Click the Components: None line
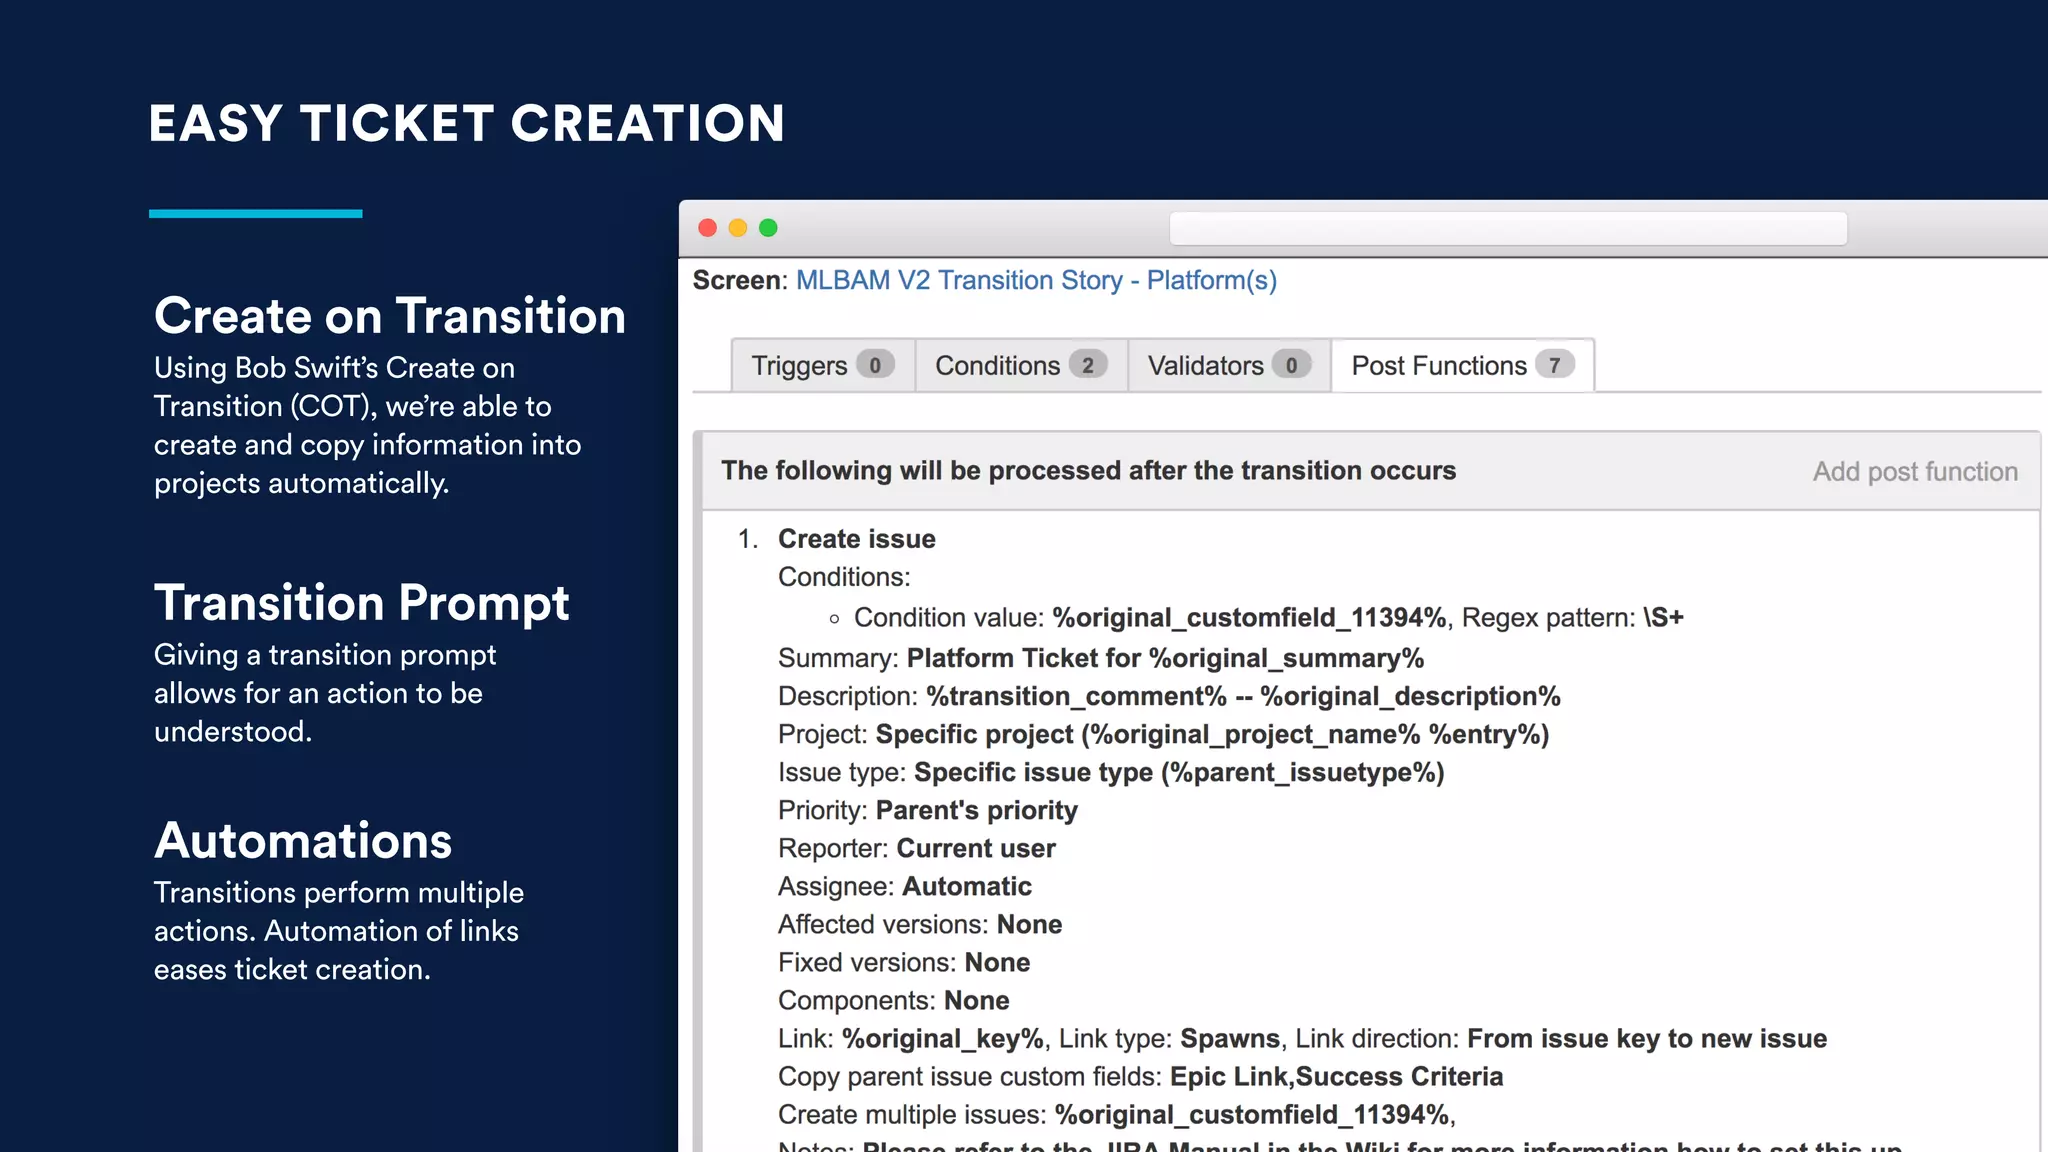Screen dimensions: 2048x1152 tap(894, 1000)
